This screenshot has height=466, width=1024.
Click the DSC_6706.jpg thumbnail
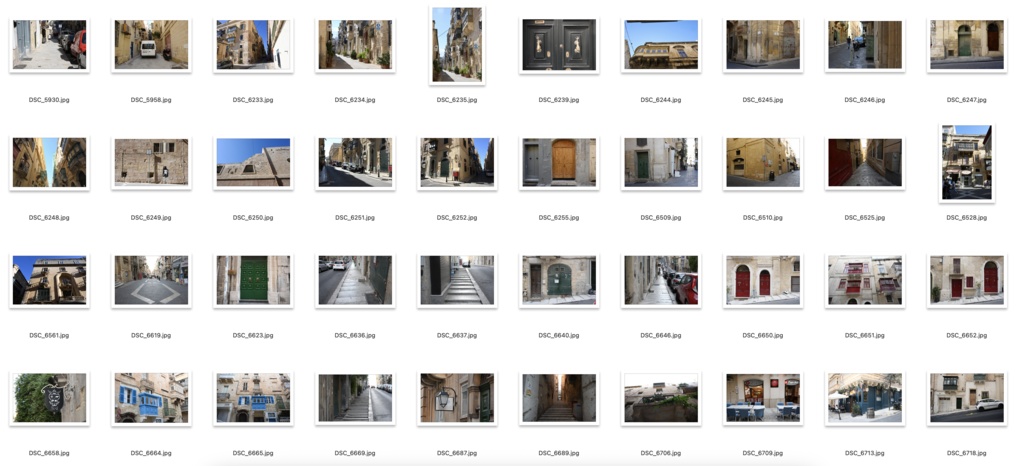(x=661, y=397)
